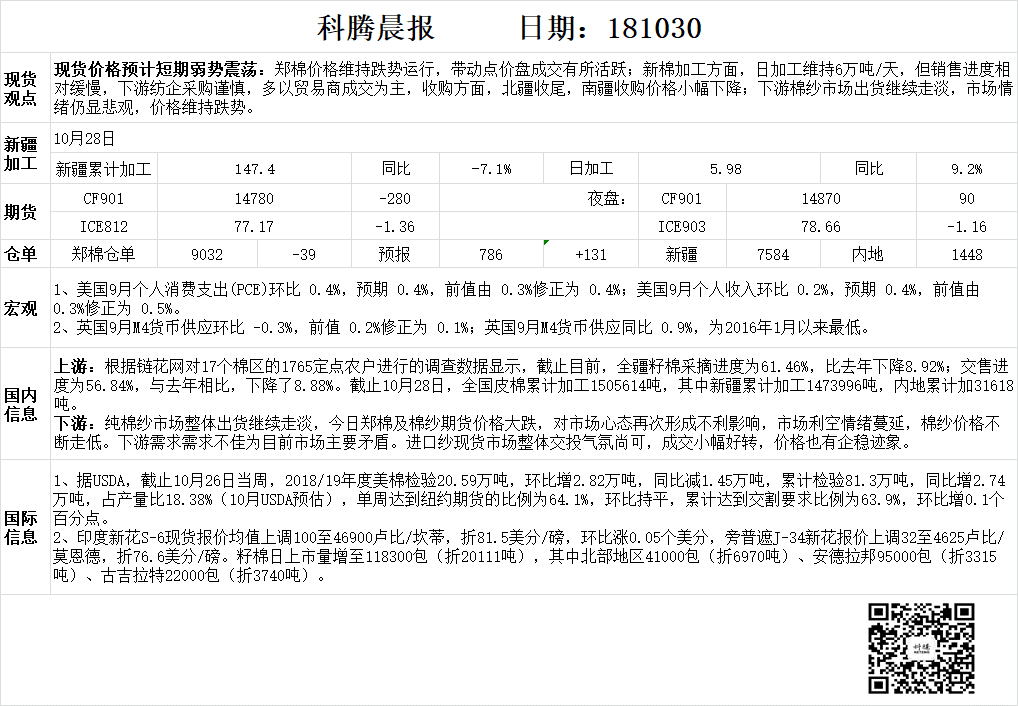Screen dimensions: 1018x706
Task: Click the 郑棉仓单 label cell
Action: [104, 254]
